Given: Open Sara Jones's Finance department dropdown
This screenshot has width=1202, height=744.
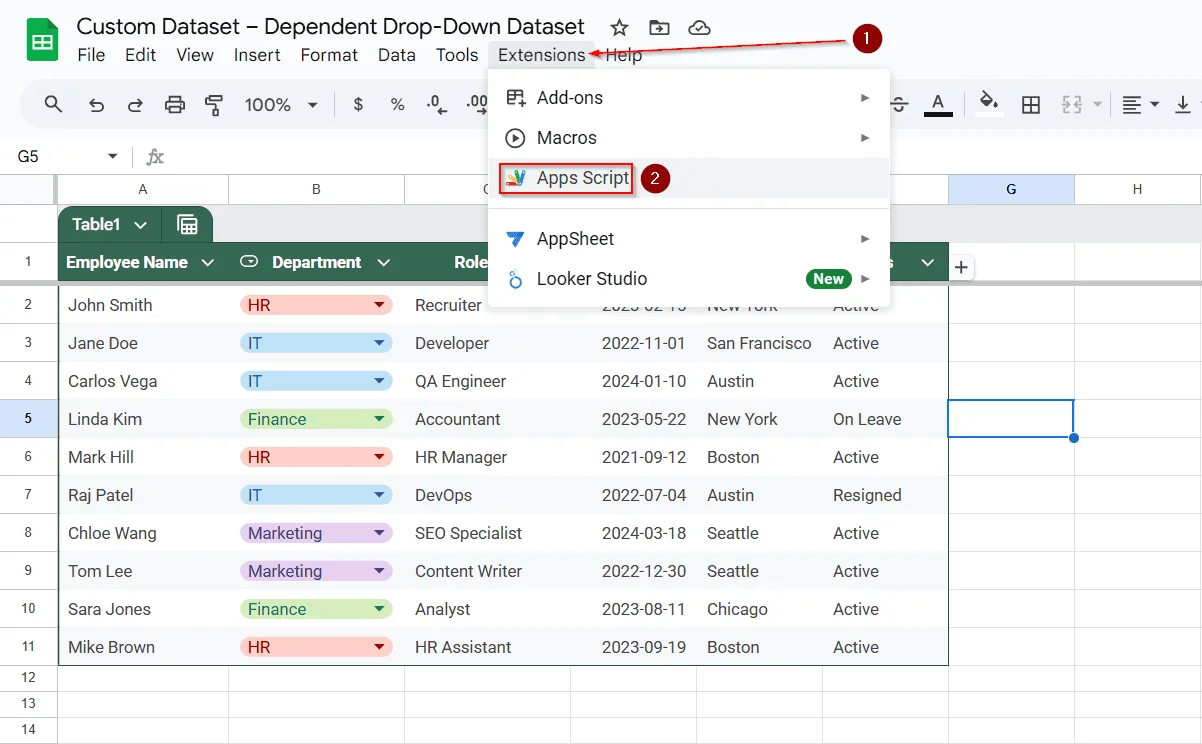Looking at the screenshot, I should point(379,609).
